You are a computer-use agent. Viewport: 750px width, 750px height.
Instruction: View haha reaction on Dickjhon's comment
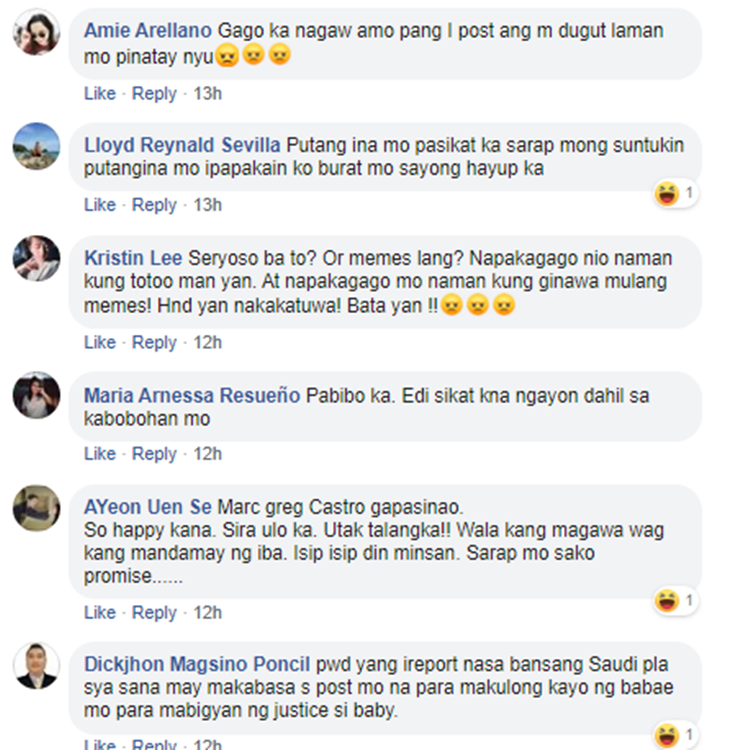click(x=675, y=736)
